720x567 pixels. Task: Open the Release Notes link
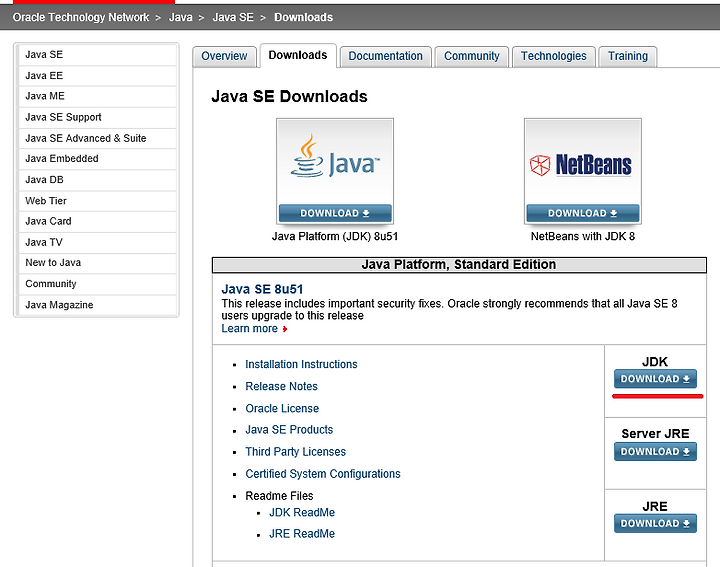281,387
